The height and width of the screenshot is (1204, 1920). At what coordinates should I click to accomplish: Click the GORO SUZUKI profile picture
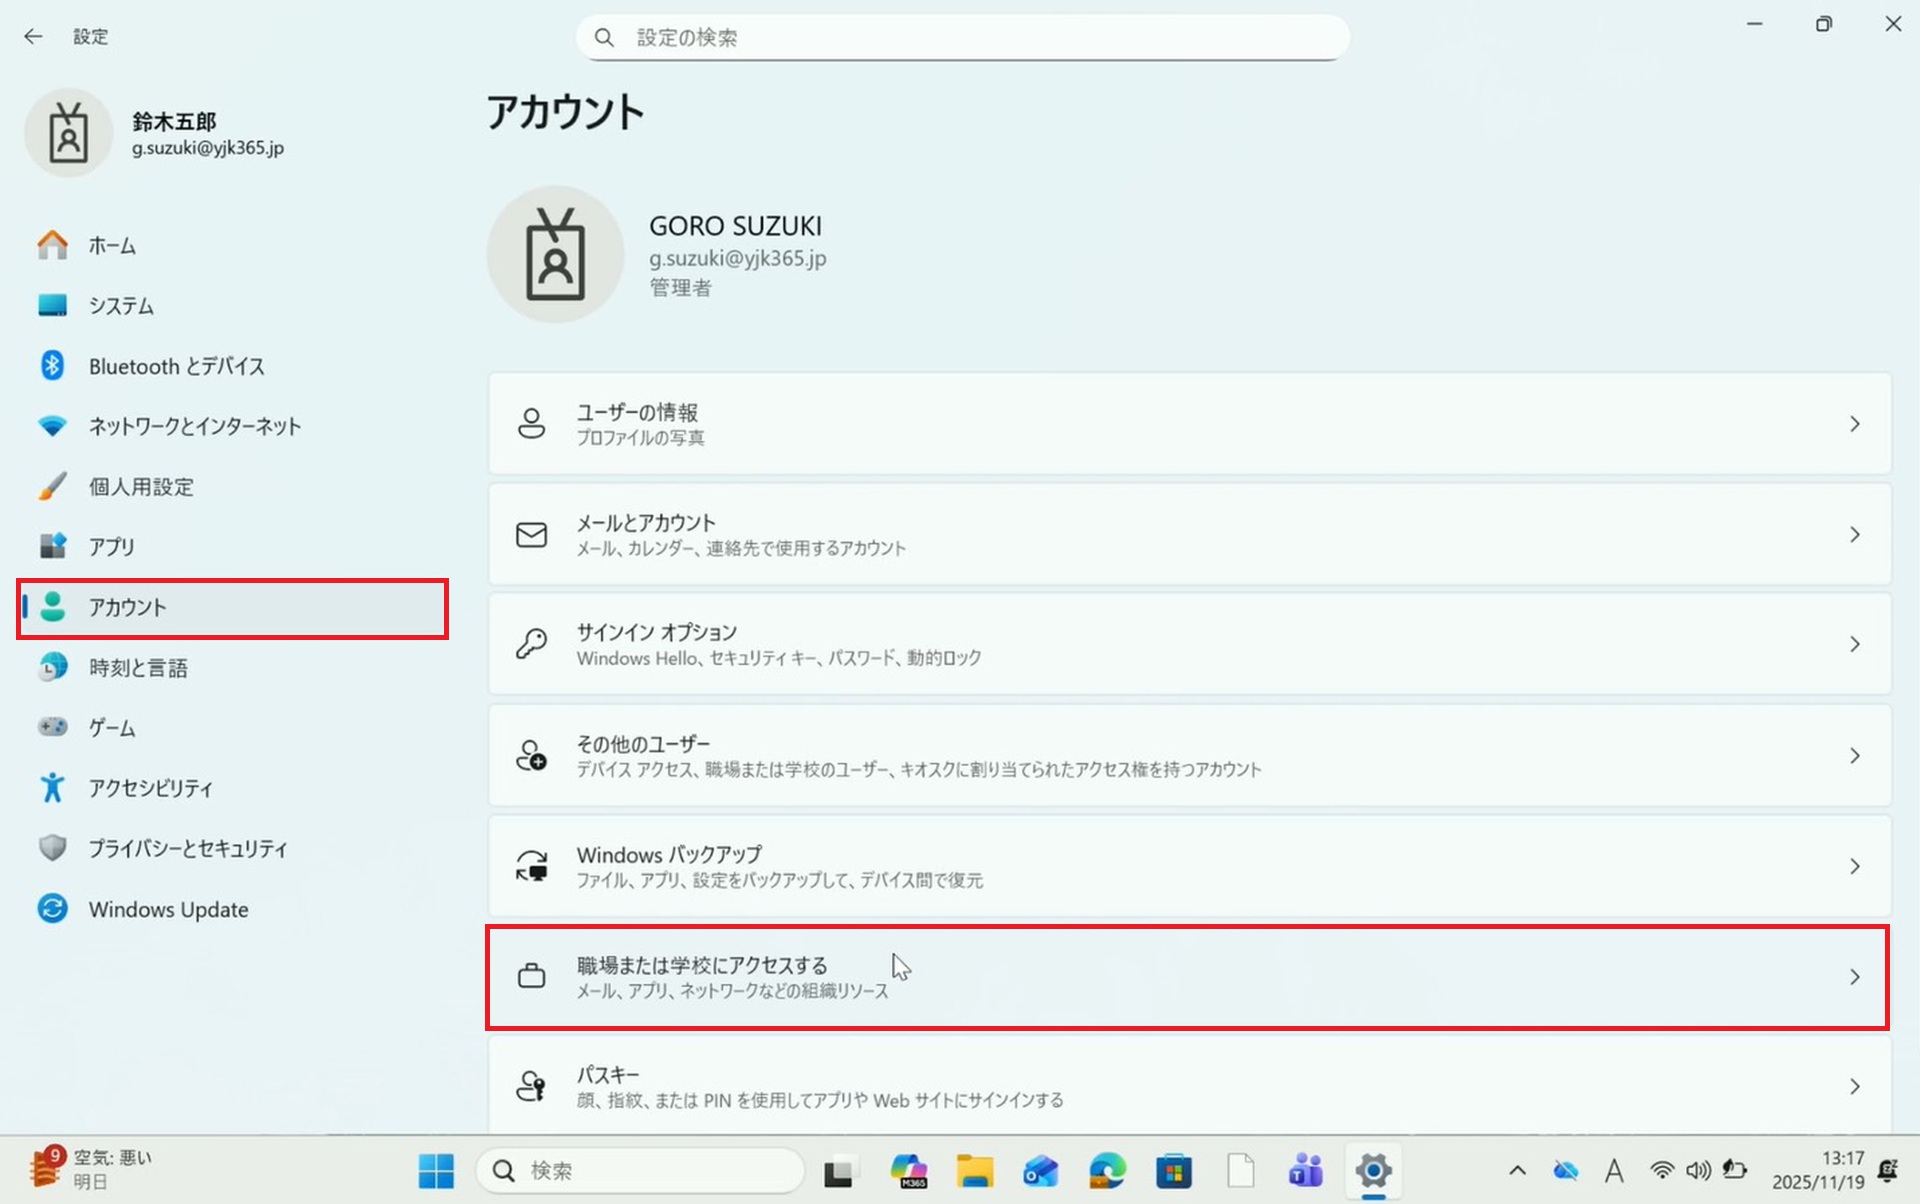(556, 255)
